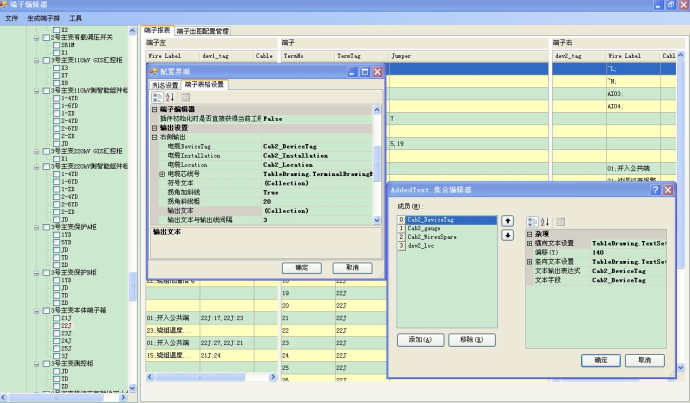Move selected member up with arrow button
Screen dimensions: 690x403
tap(507, 220)
